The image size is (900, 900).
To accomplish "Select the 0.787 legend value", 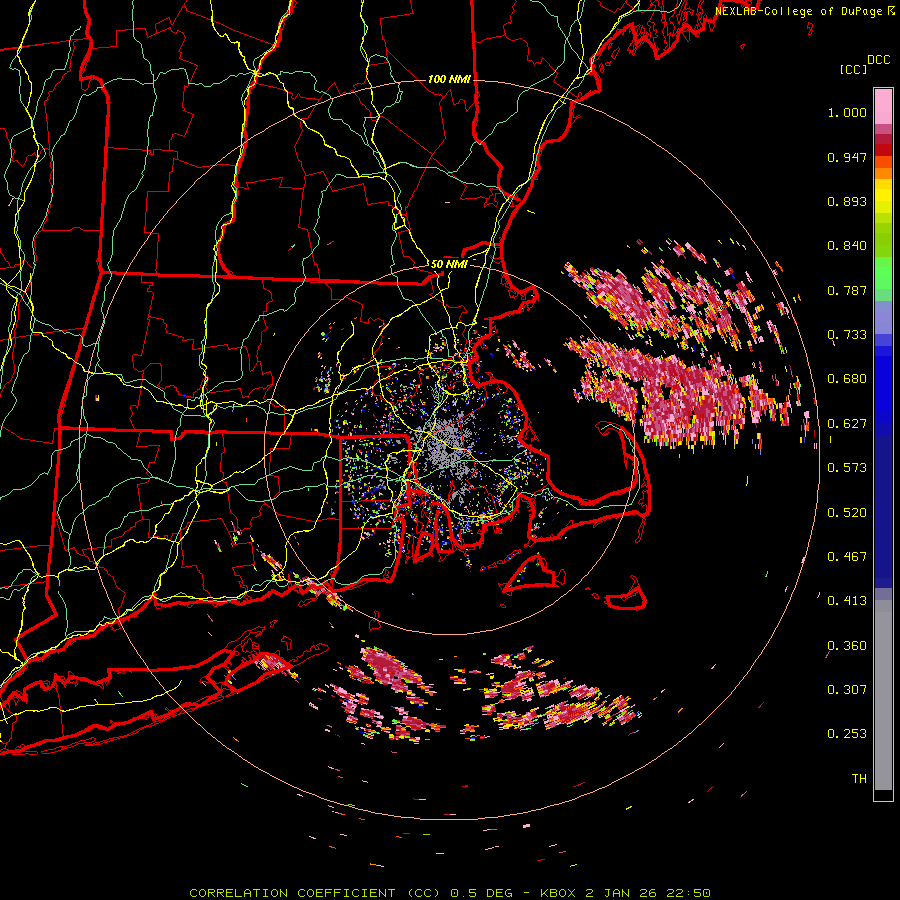I will [847, 290].
